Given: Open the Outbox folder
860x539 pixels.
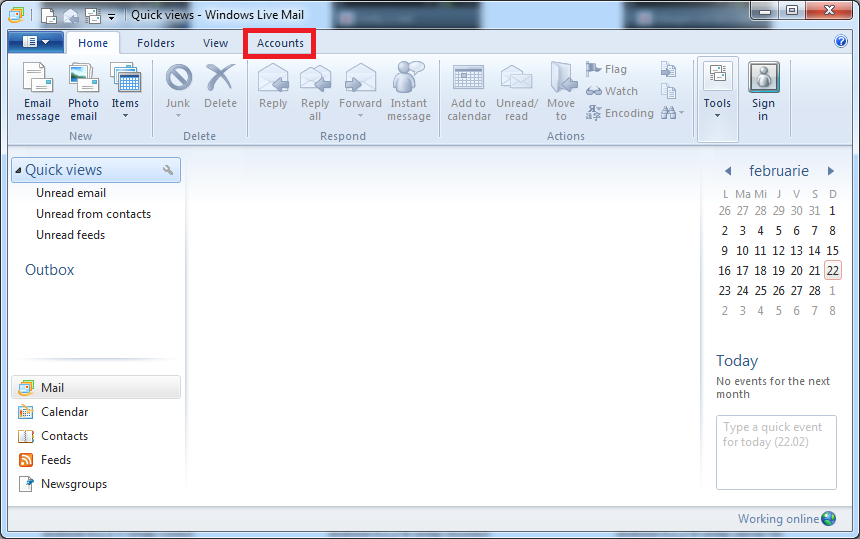Looking at the screenshot, I should coord(50,270).
